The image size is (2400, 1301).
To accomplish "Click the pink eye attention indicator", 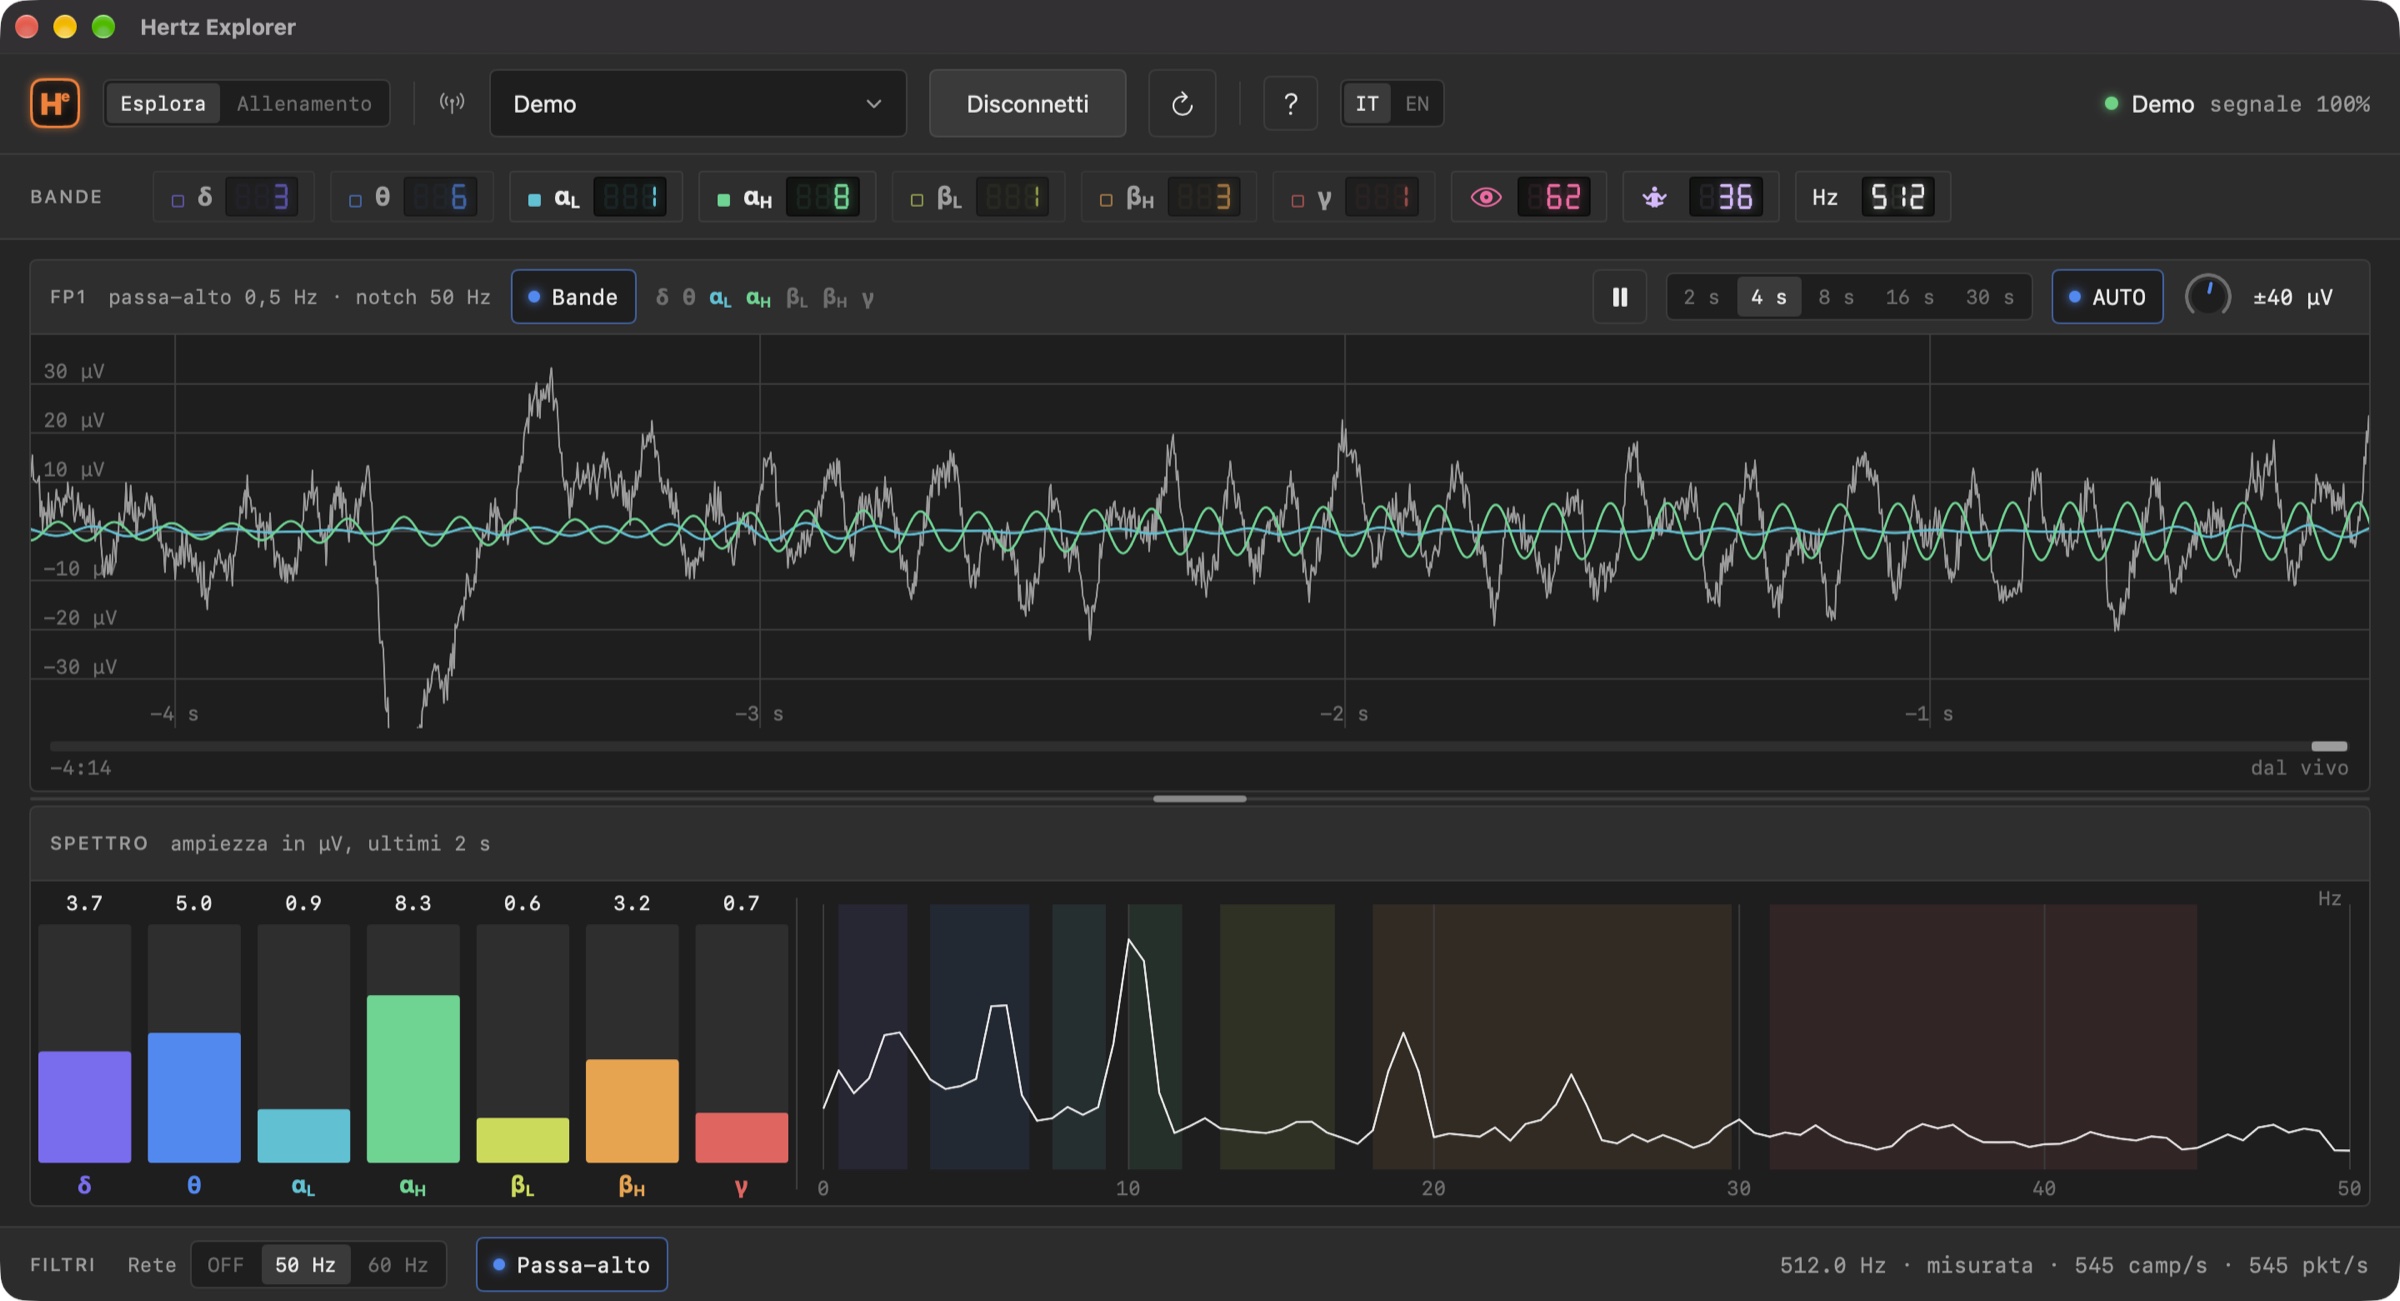I will [1486, 197].
